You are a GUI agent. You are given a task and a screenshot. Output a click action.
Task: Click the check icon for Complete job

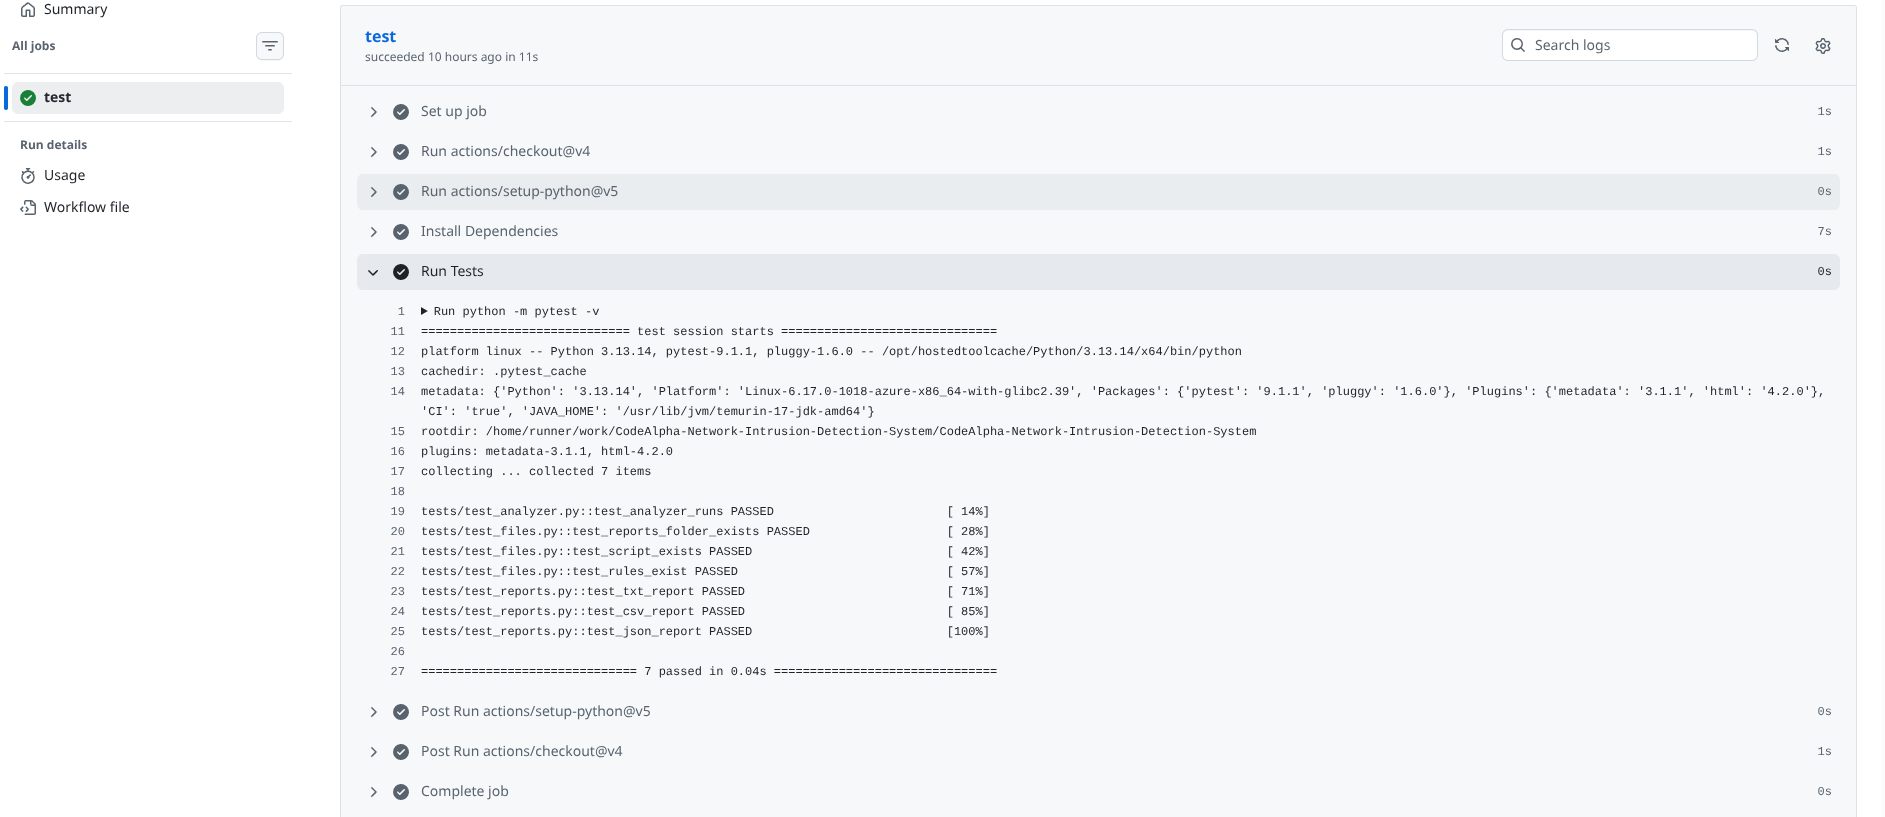click(401, 792)
